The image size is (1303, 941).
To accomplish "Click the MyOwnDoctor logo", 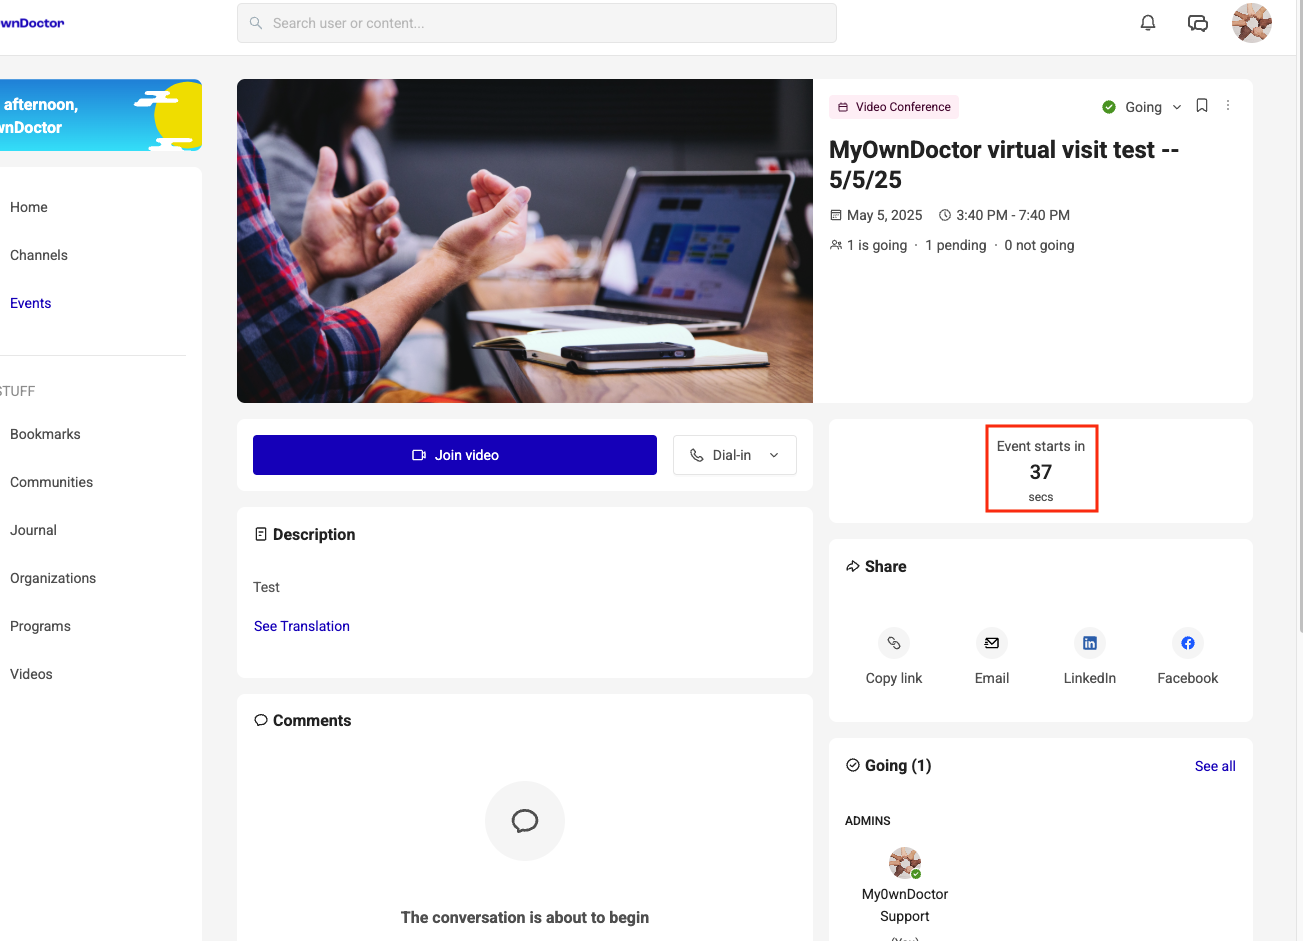I will pos(32,23).
